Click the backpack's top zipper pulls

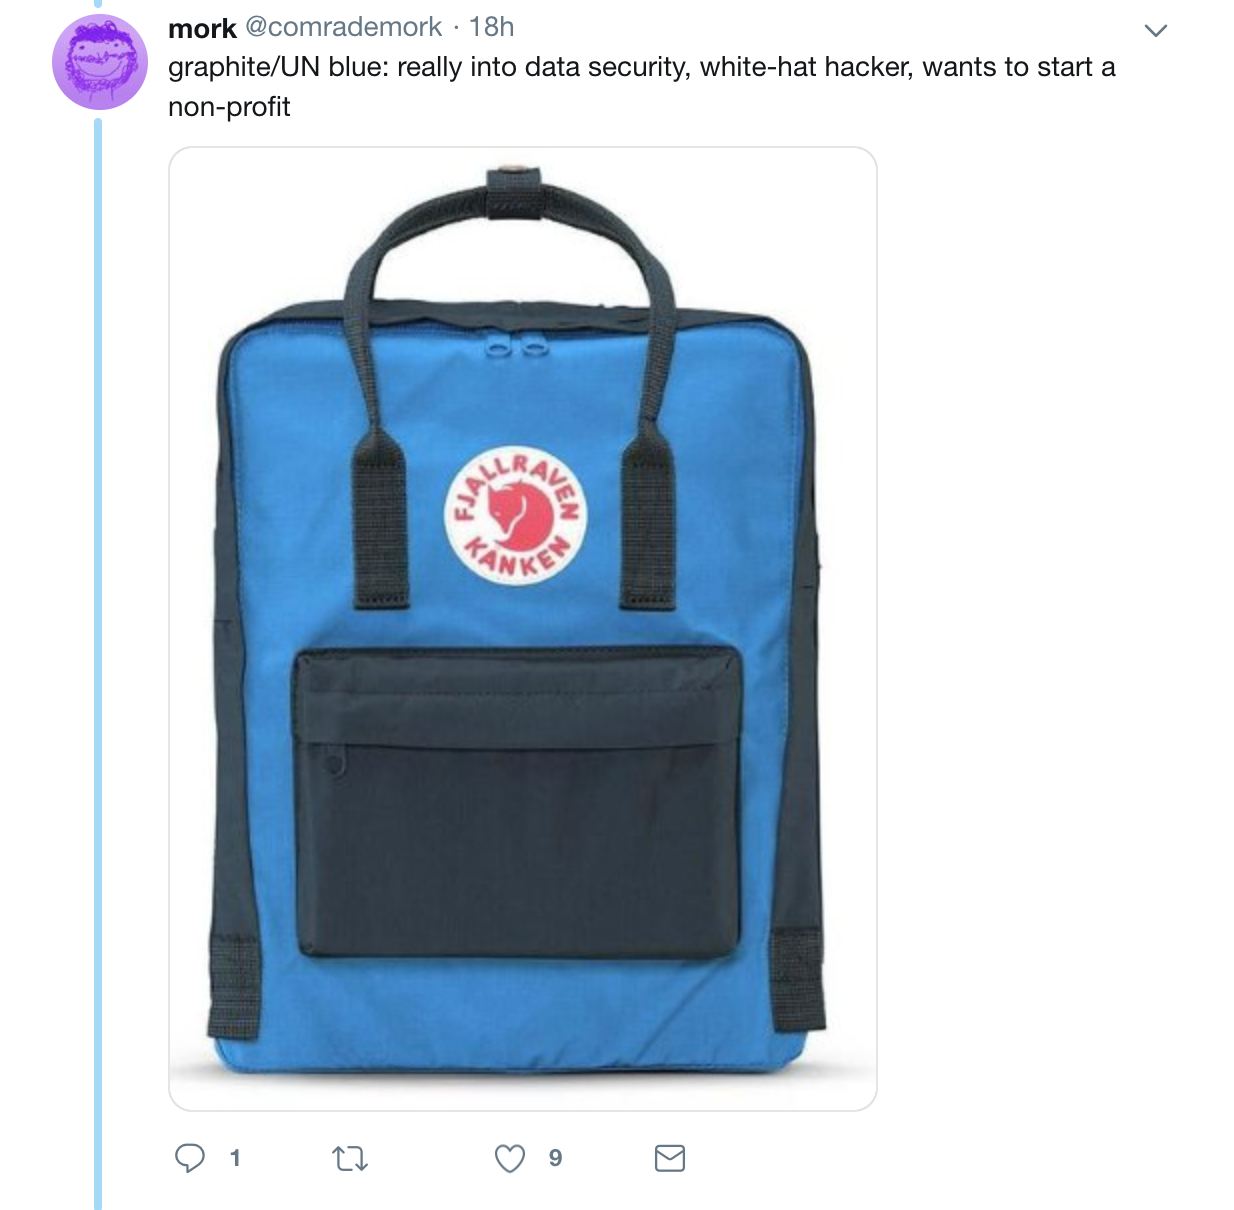(513, 346)
